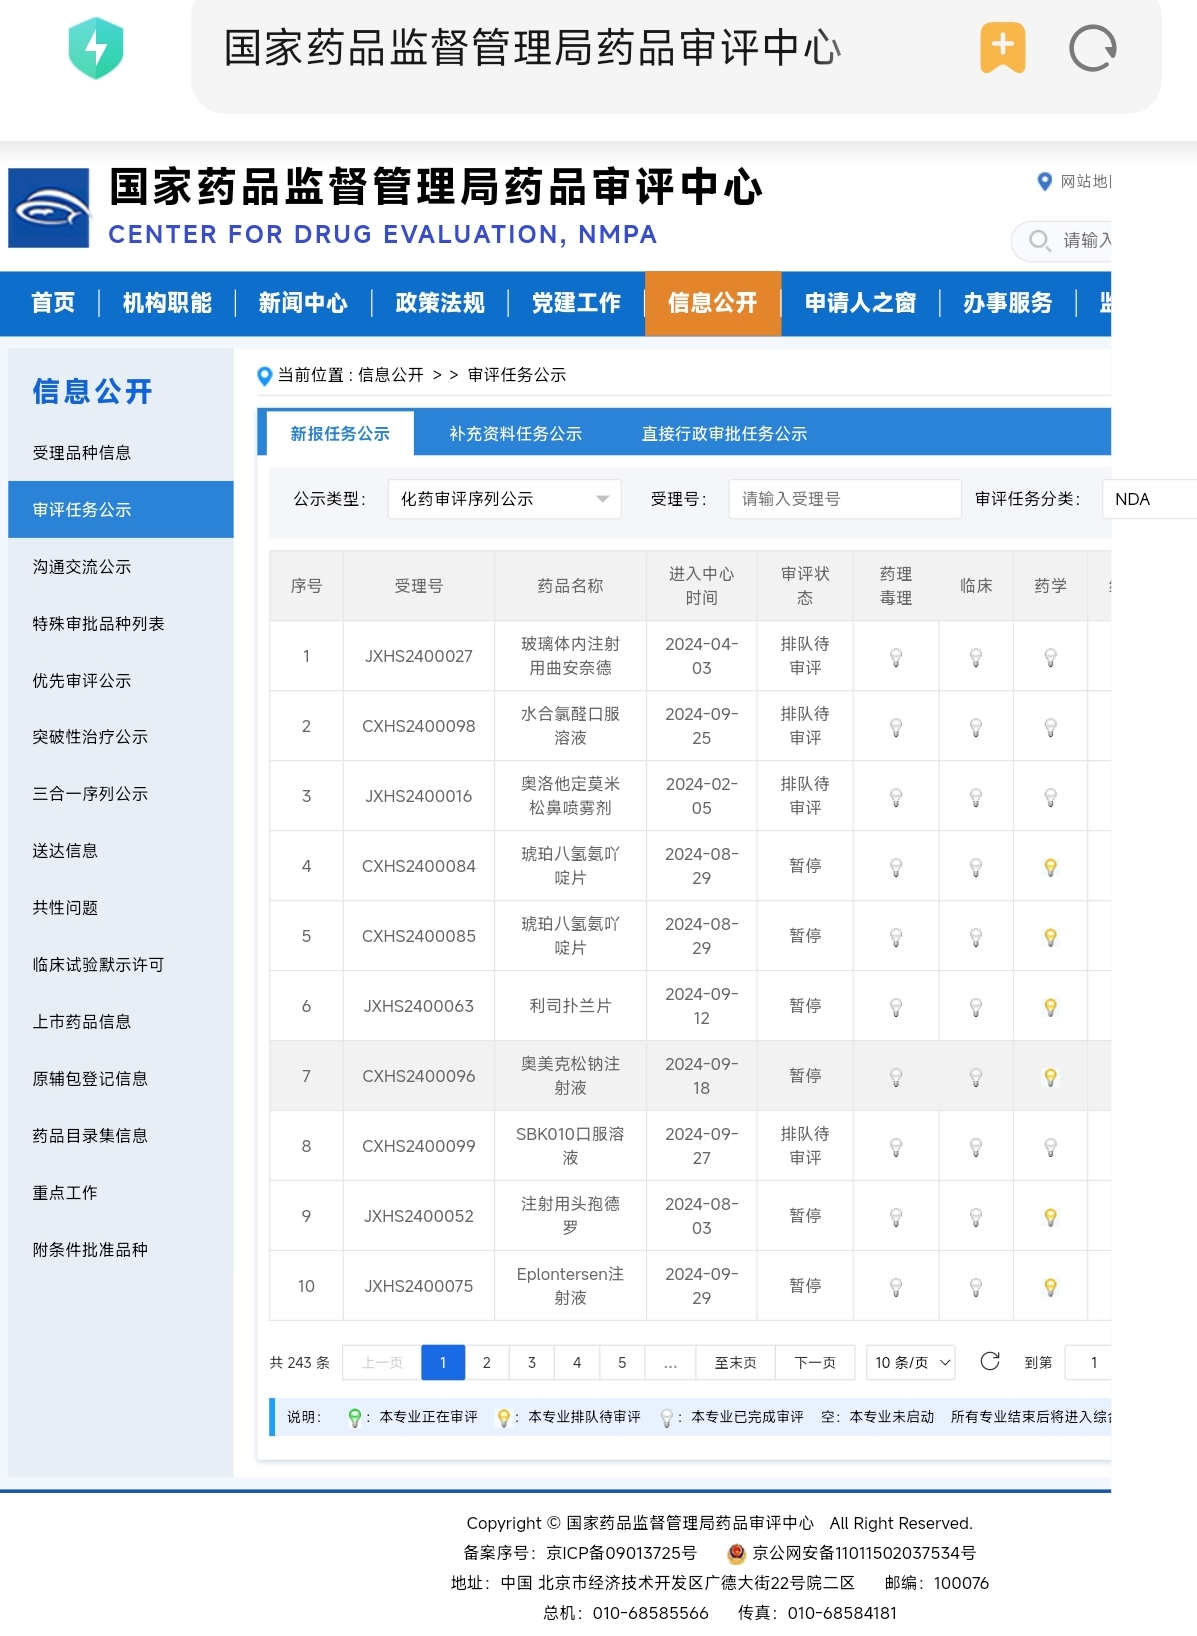Click the search magnifier icon
The width and height of the screenshot is (1197, 1636).
tap(1039, 240)
